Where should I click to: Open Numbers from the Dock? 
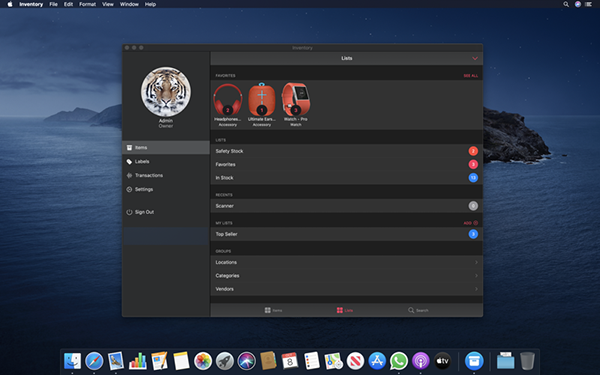pyautogui.click(x=138, y=361)
